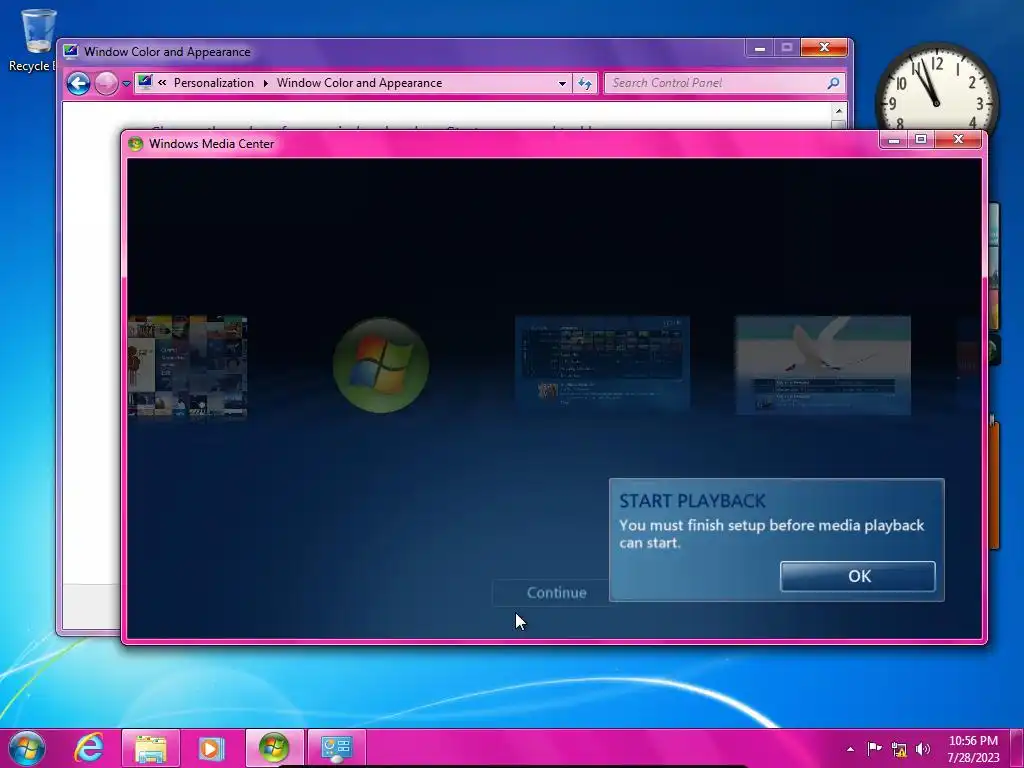Launch Internet Explorer from the taskbar
This screenshot has width=1024, height=768.
coord(89,748)
